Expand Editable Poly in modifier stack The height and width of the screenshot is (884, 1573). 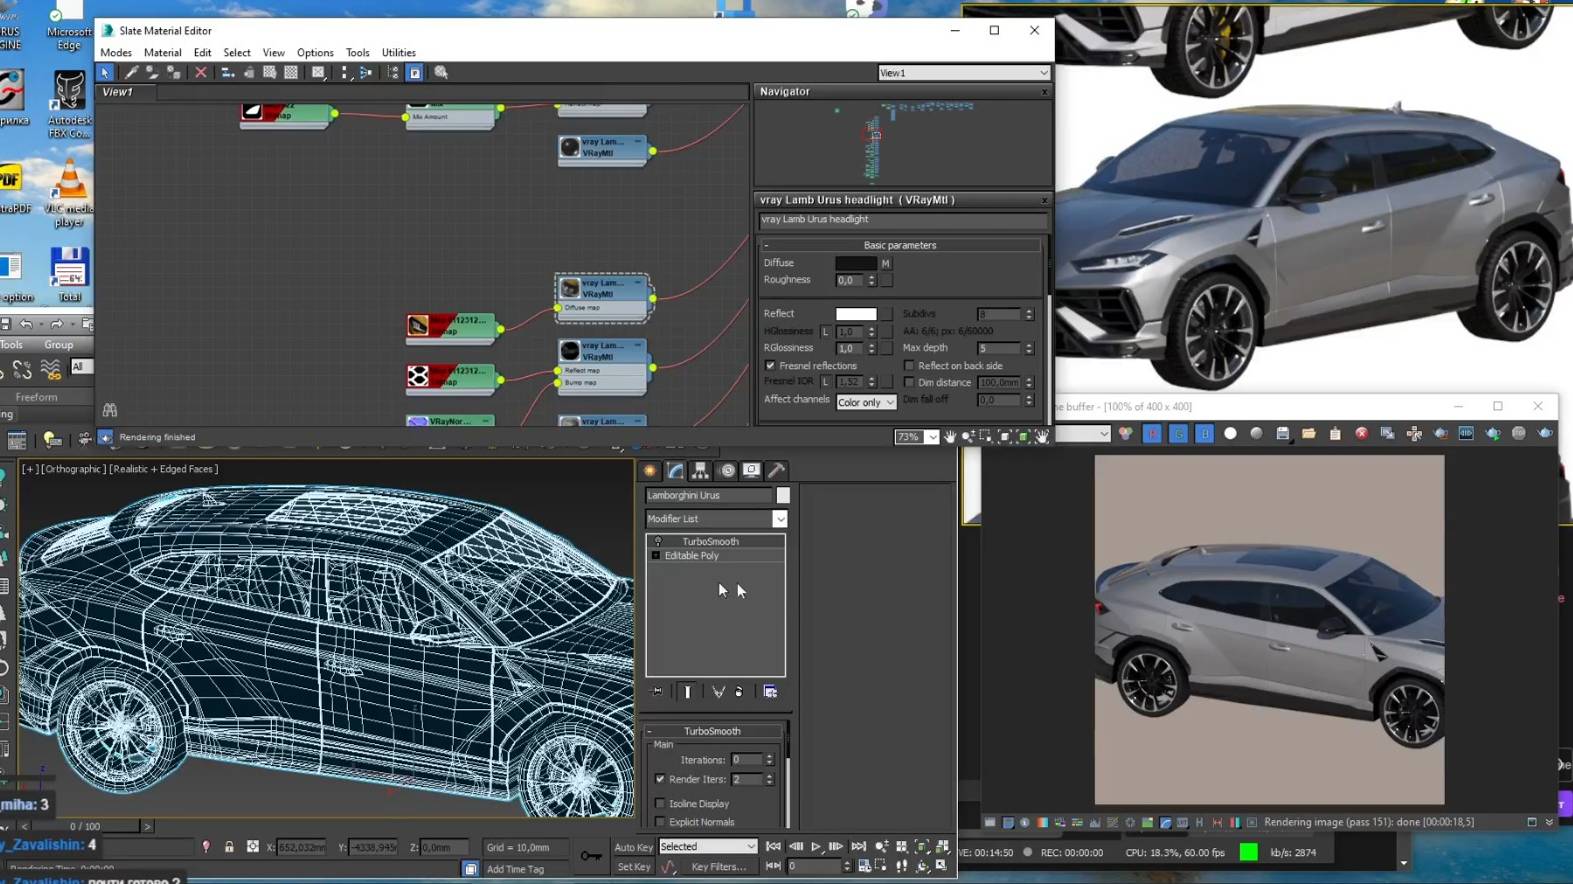(656, 556)
